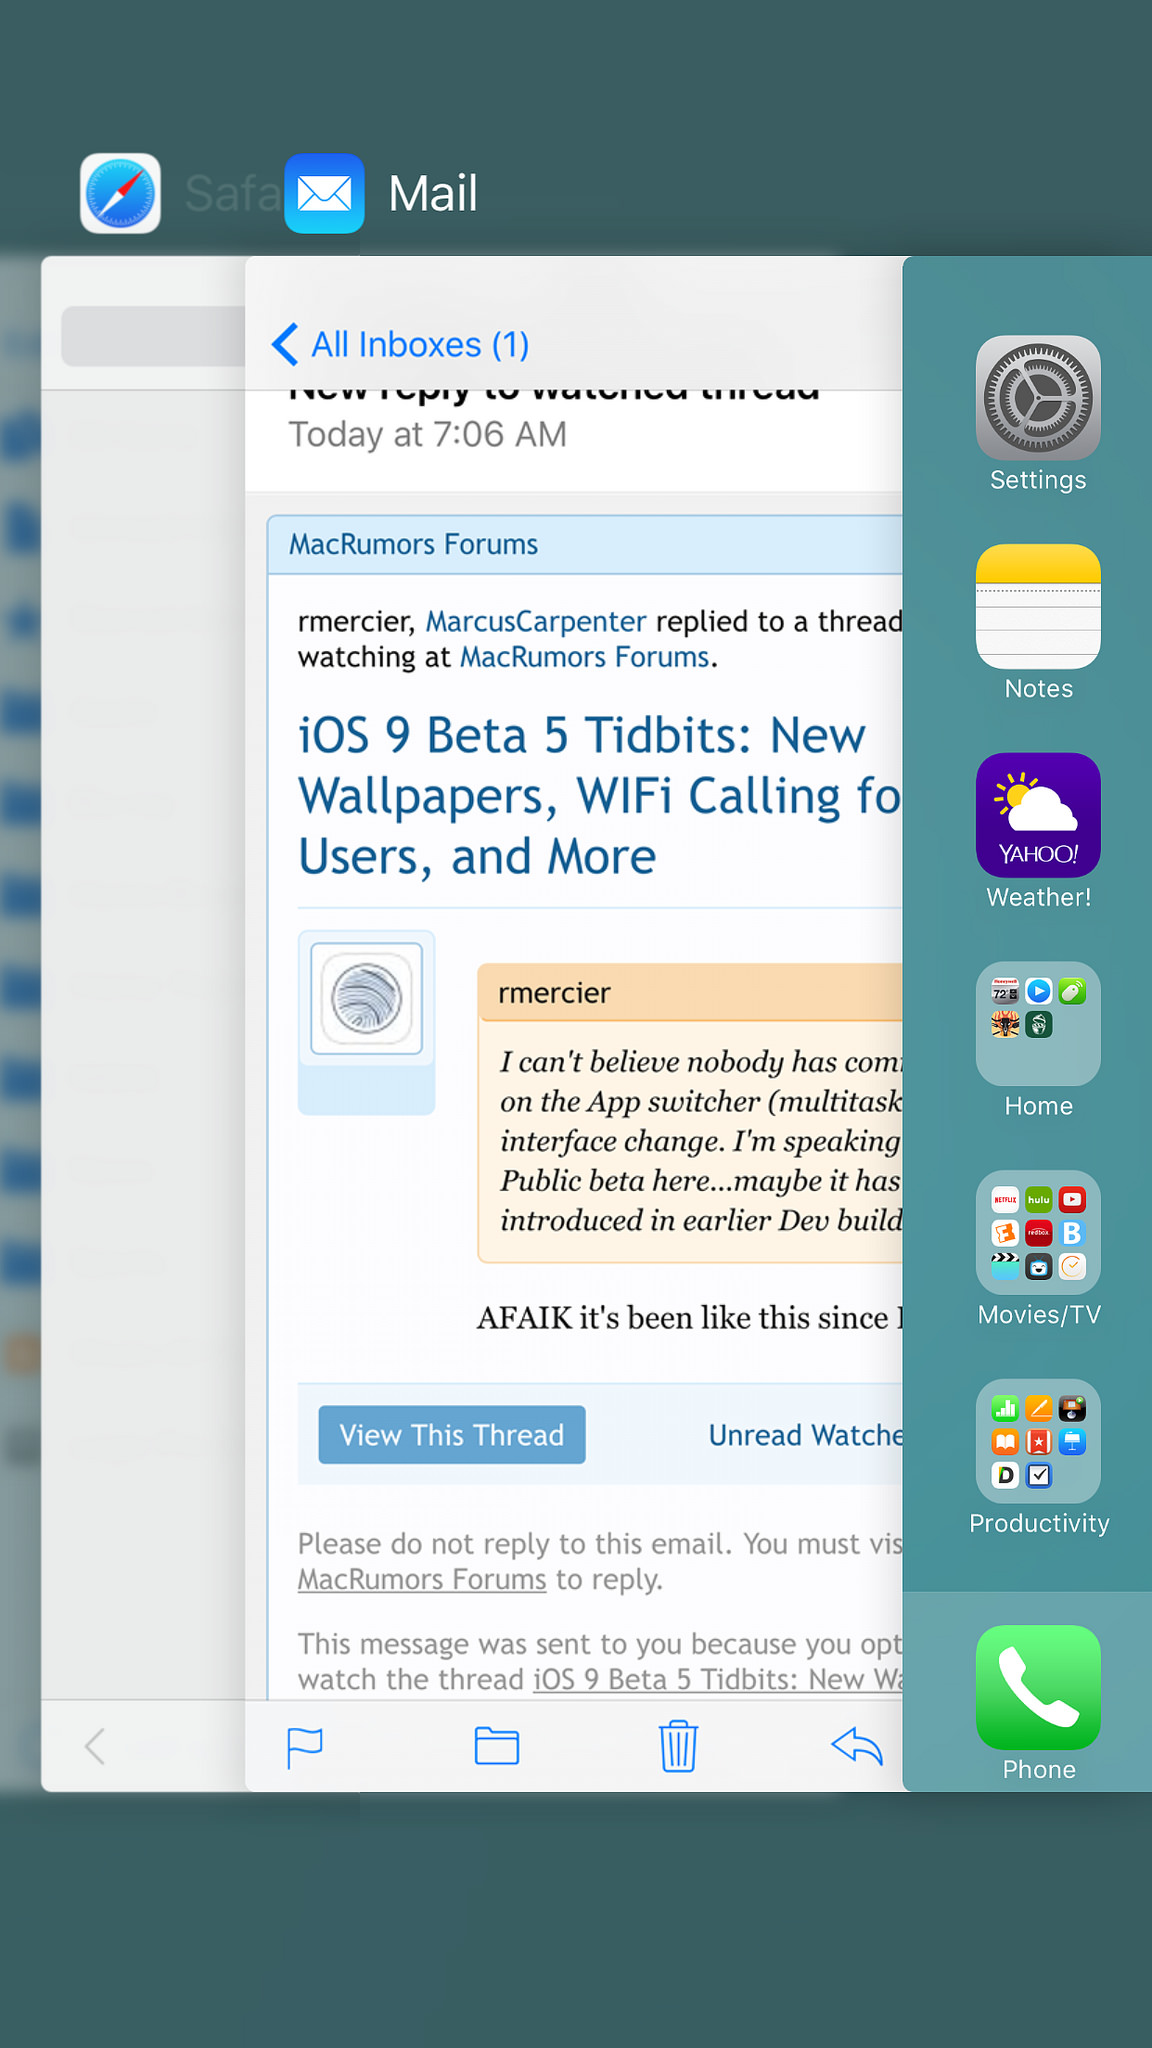1152x2048 pixels.
Task: Tap the rmercier quote header
Action: 690,993
